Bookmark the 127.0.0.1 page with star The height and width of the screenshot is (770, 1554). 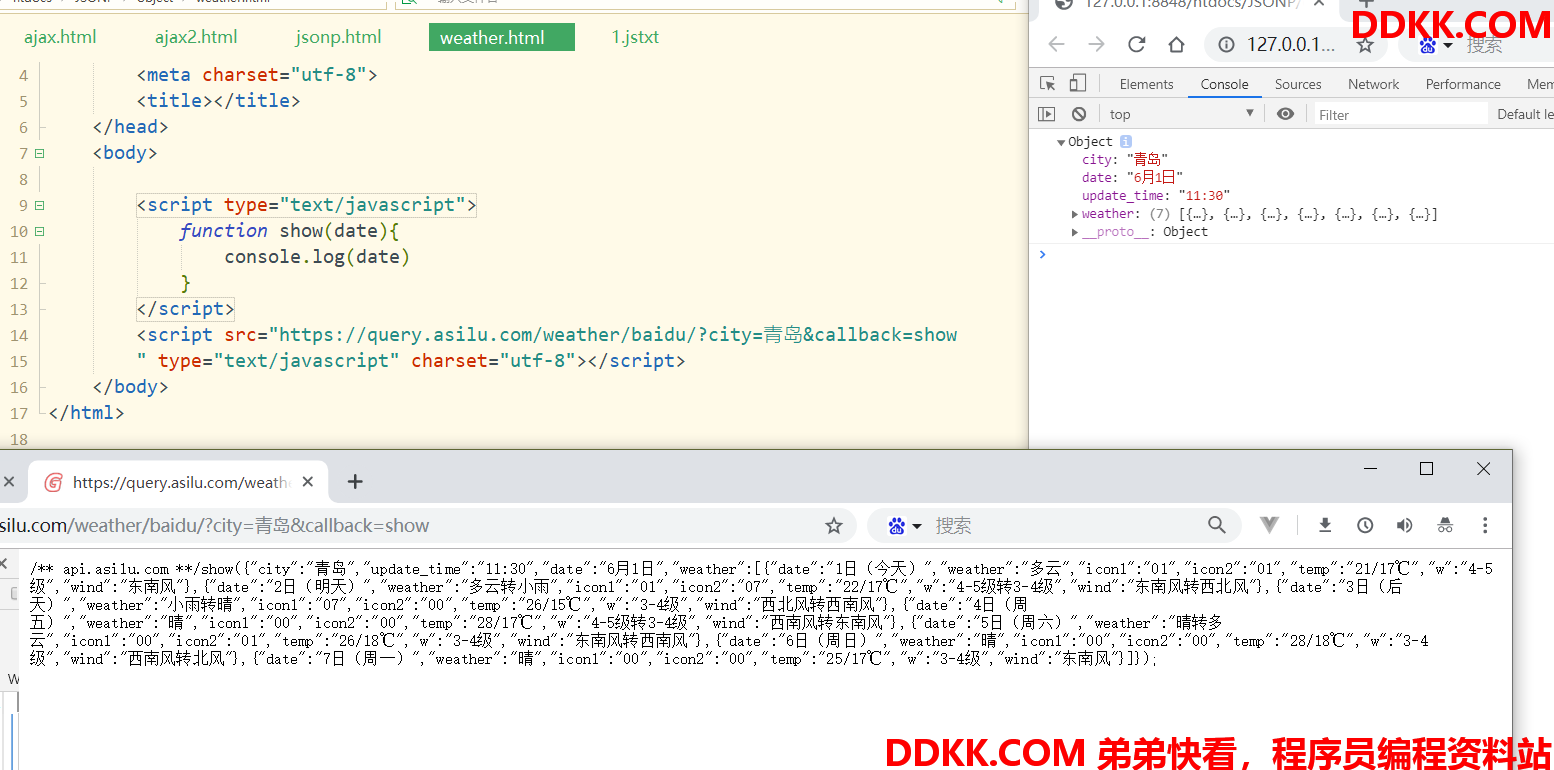pyautogui.click(x=1364, y=44)
